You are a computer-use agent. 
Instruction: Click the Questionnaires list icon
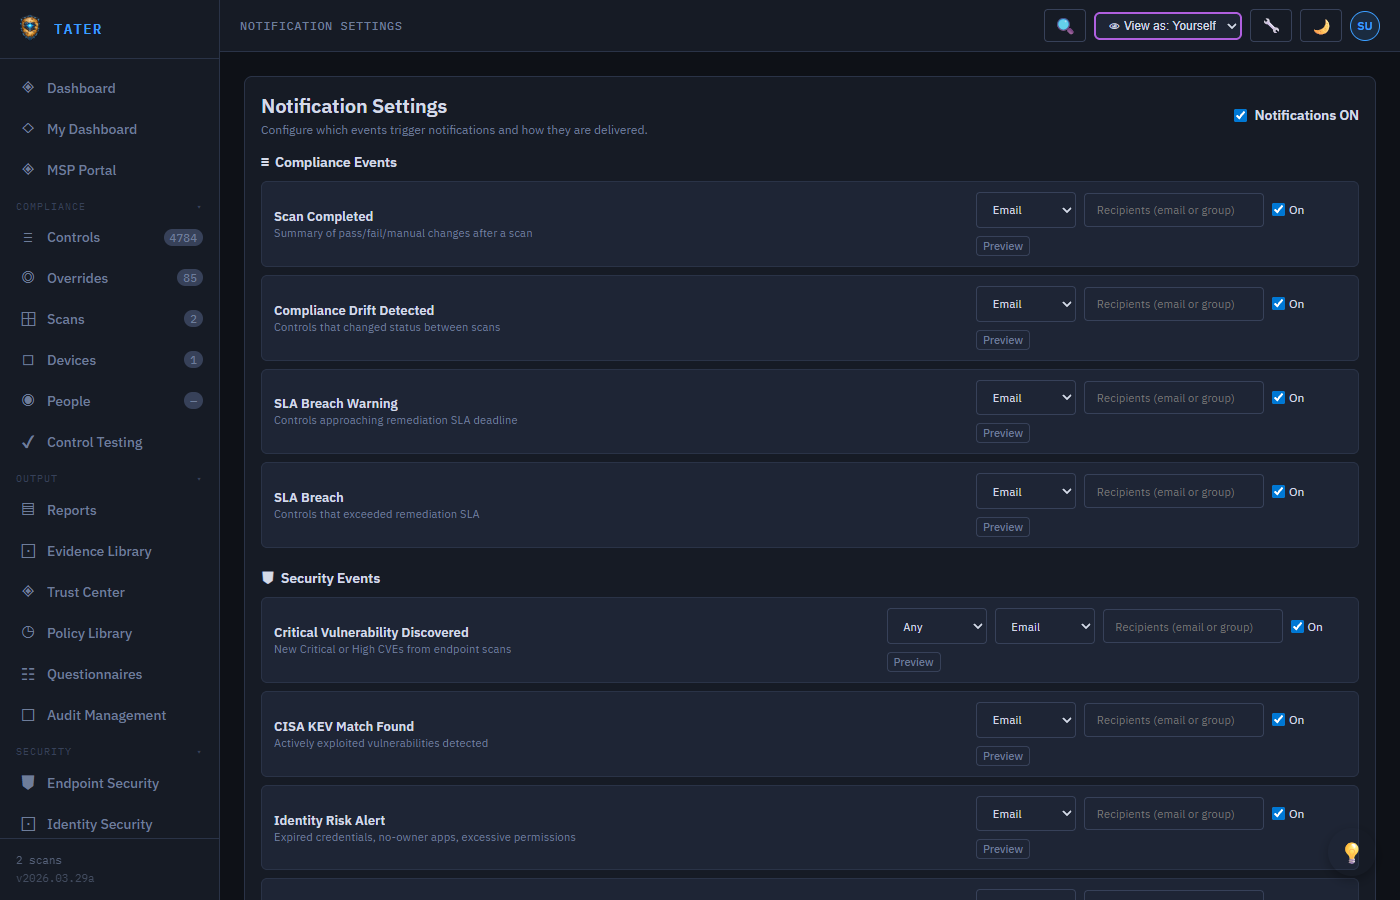point(28,674)
